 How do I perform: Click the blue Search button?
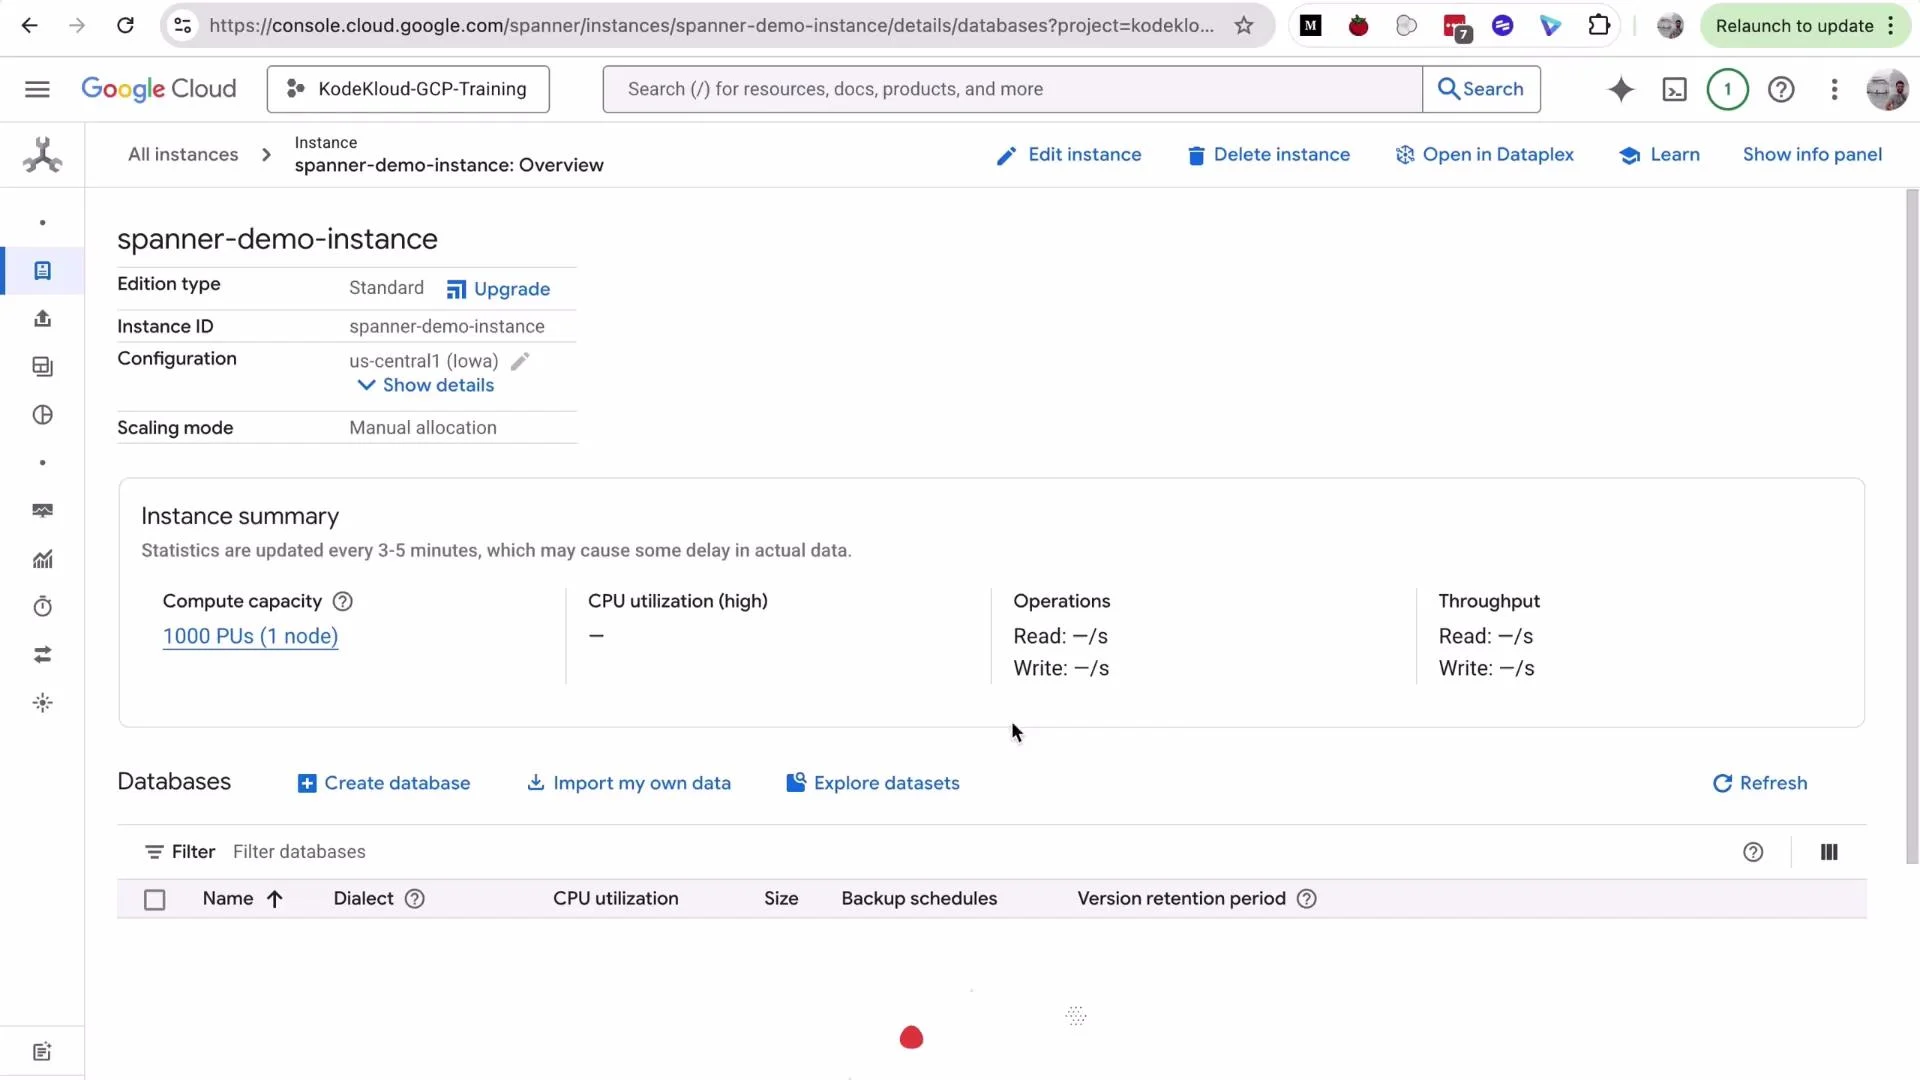pos(1481,89)
